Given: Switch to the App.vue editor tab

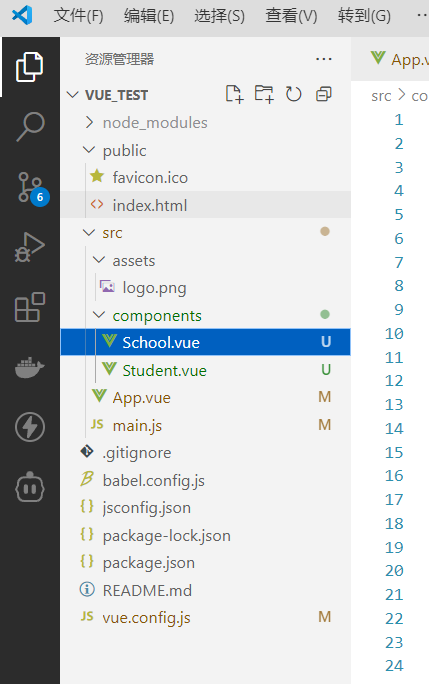Looking at the screenshot, I should 399,59.
